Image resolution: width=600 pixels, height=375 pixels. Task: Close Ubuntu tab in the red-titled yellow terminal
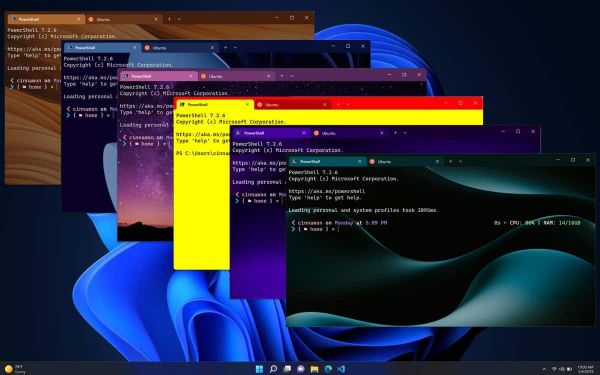(x=325, y=104)
